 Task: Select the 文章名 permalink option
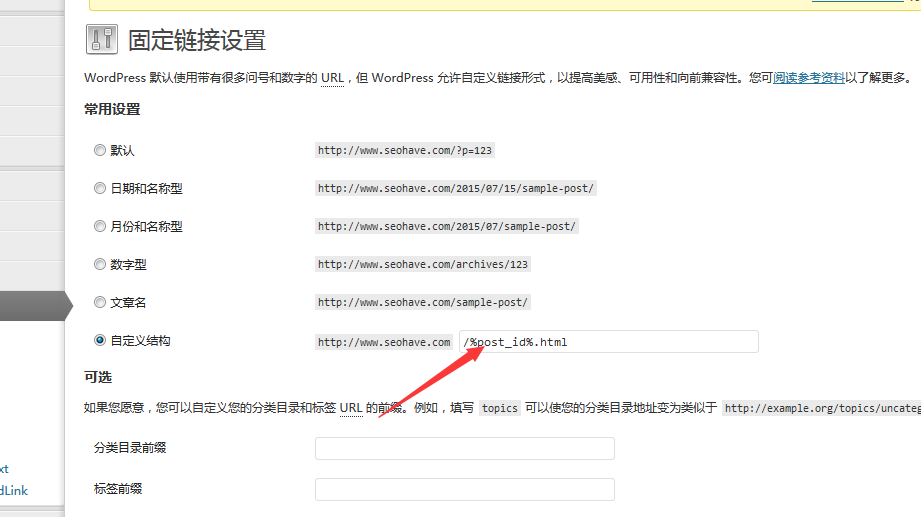pyautogui.click(x=100, y=302)
